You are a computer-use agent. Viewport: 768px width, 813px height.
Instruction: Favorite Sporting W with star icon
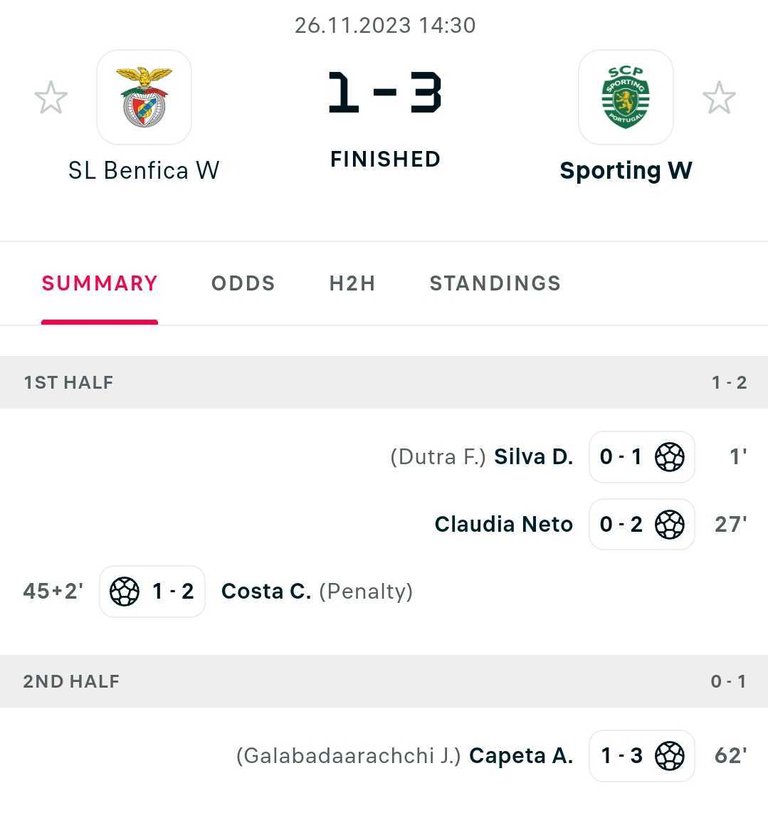[x=718, y=98]
